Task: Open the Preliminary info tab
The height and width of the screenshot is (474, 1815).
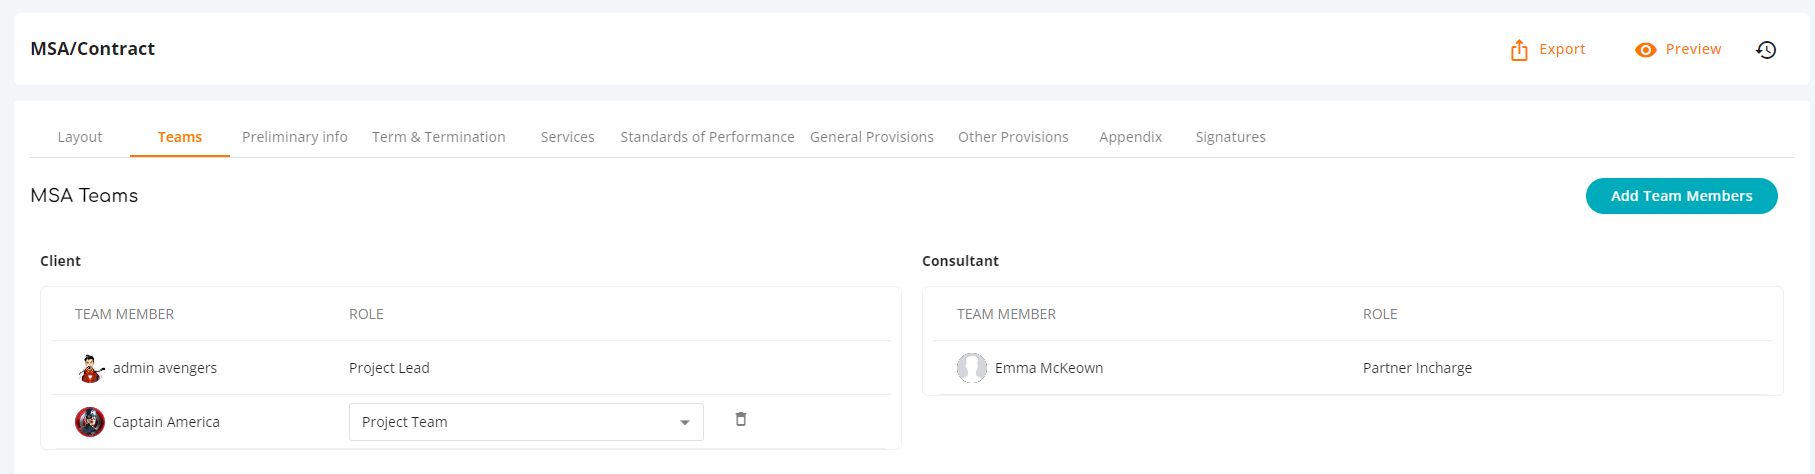Action: point(295,137)
